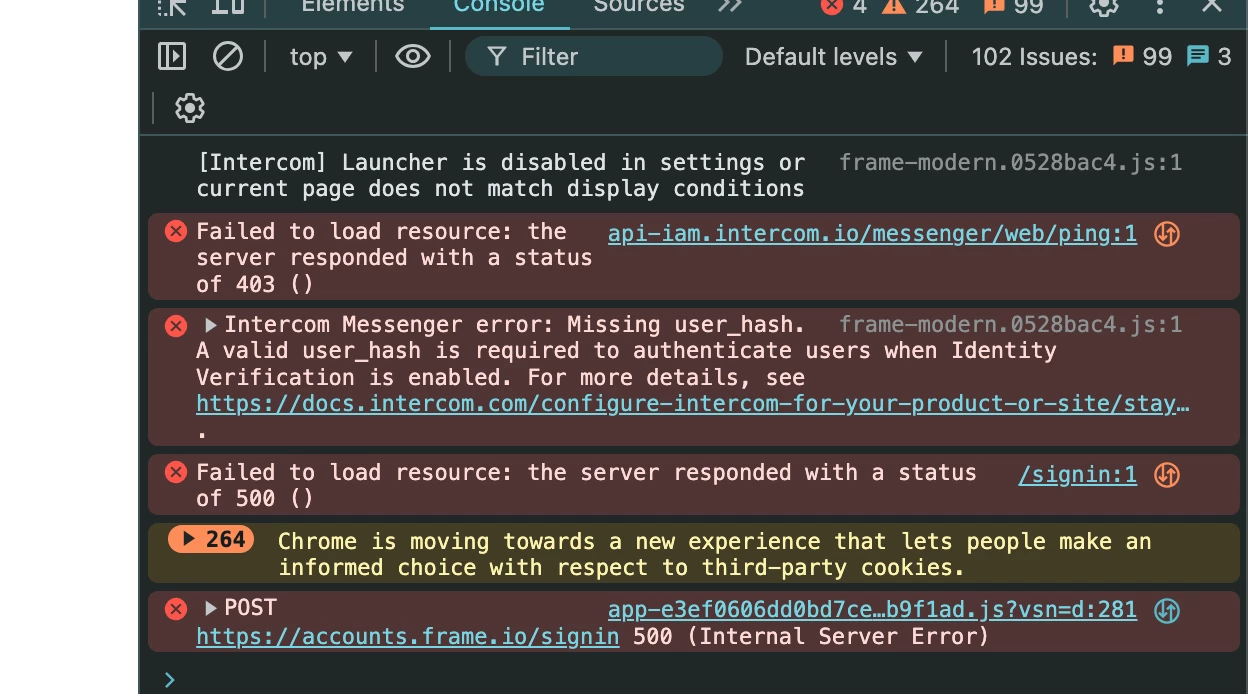The height and width of the screenshot is (694, 1248).
Task: Switch to the Console tab
Action: click(x=499, y=6)
